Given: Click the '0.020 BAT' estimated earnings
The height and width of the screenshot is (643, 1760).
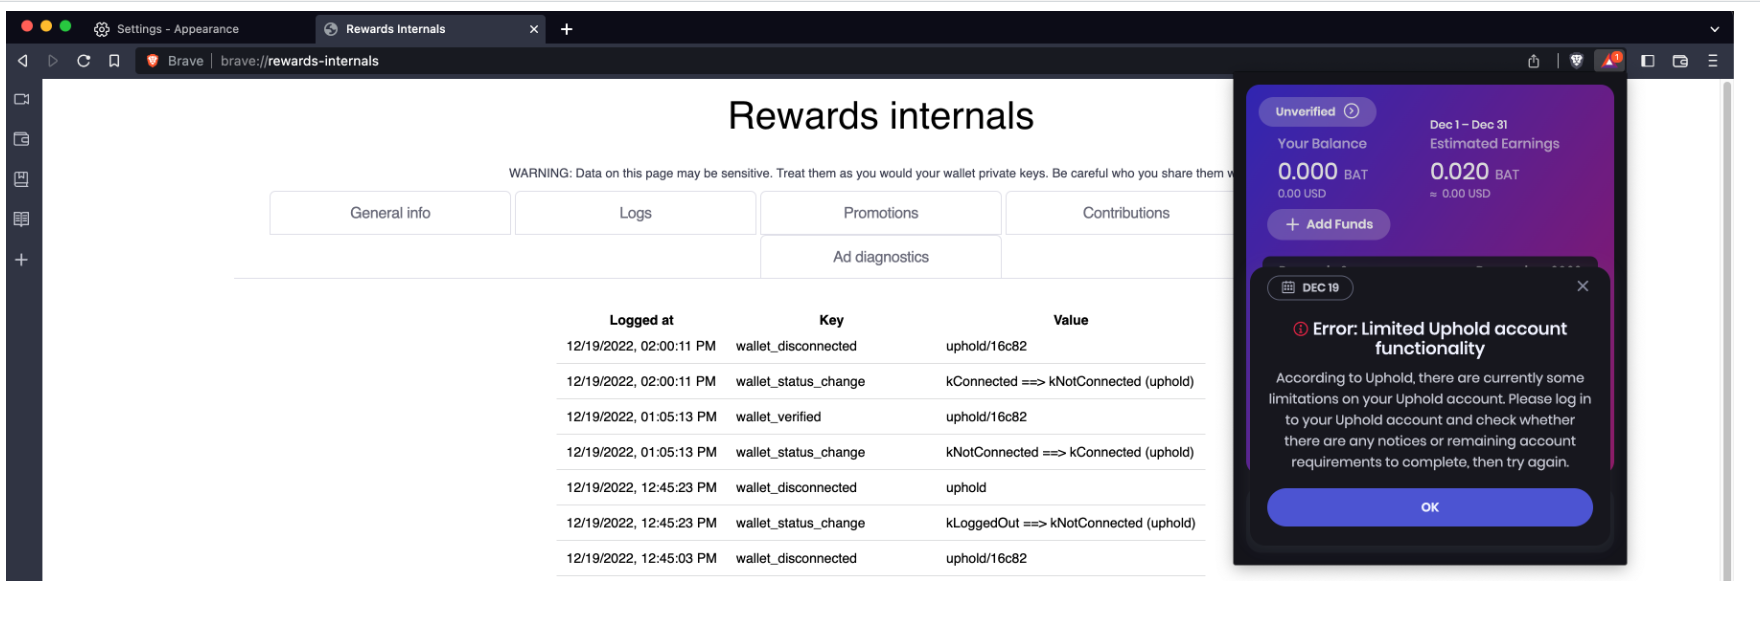Looking at the screenshot, I should point(1474,172).
